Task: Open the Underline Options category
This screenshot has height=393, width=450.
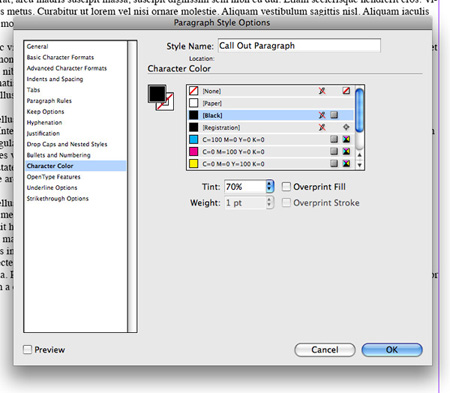Action: (52, 188)
